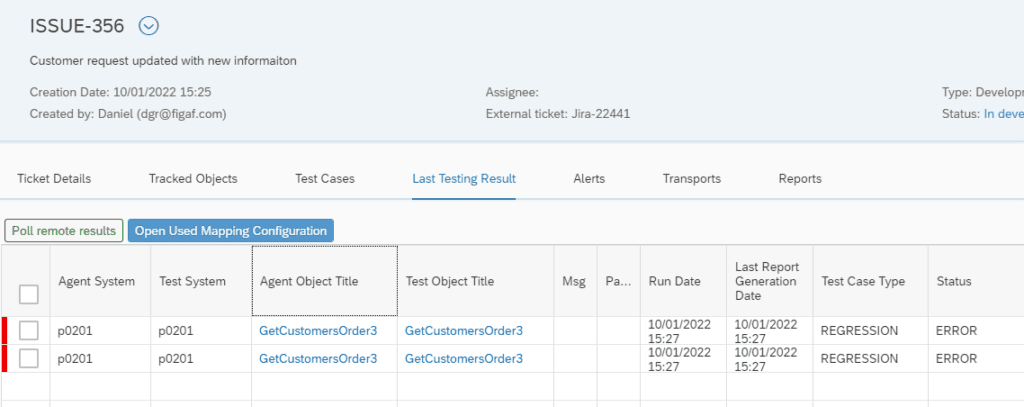Click the Test System column header
The image size is (1024, 407).
pos(201,282)
